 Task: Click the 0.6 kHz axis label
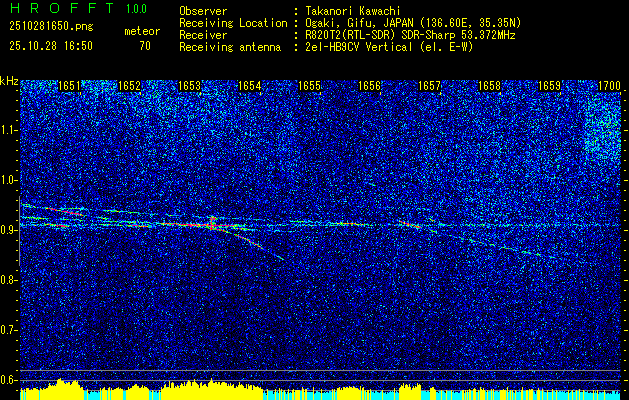pyautogui.click(x=9, y=379)
